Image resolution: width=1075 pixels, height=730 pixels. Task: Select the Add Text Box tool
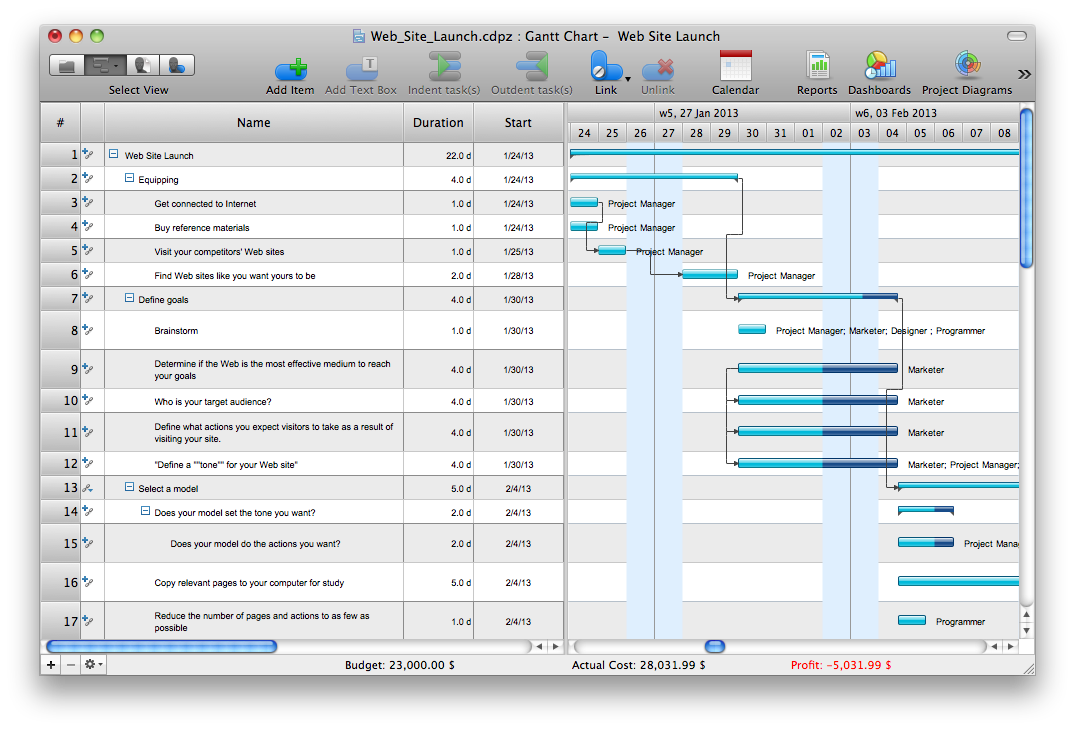[361, 68]
